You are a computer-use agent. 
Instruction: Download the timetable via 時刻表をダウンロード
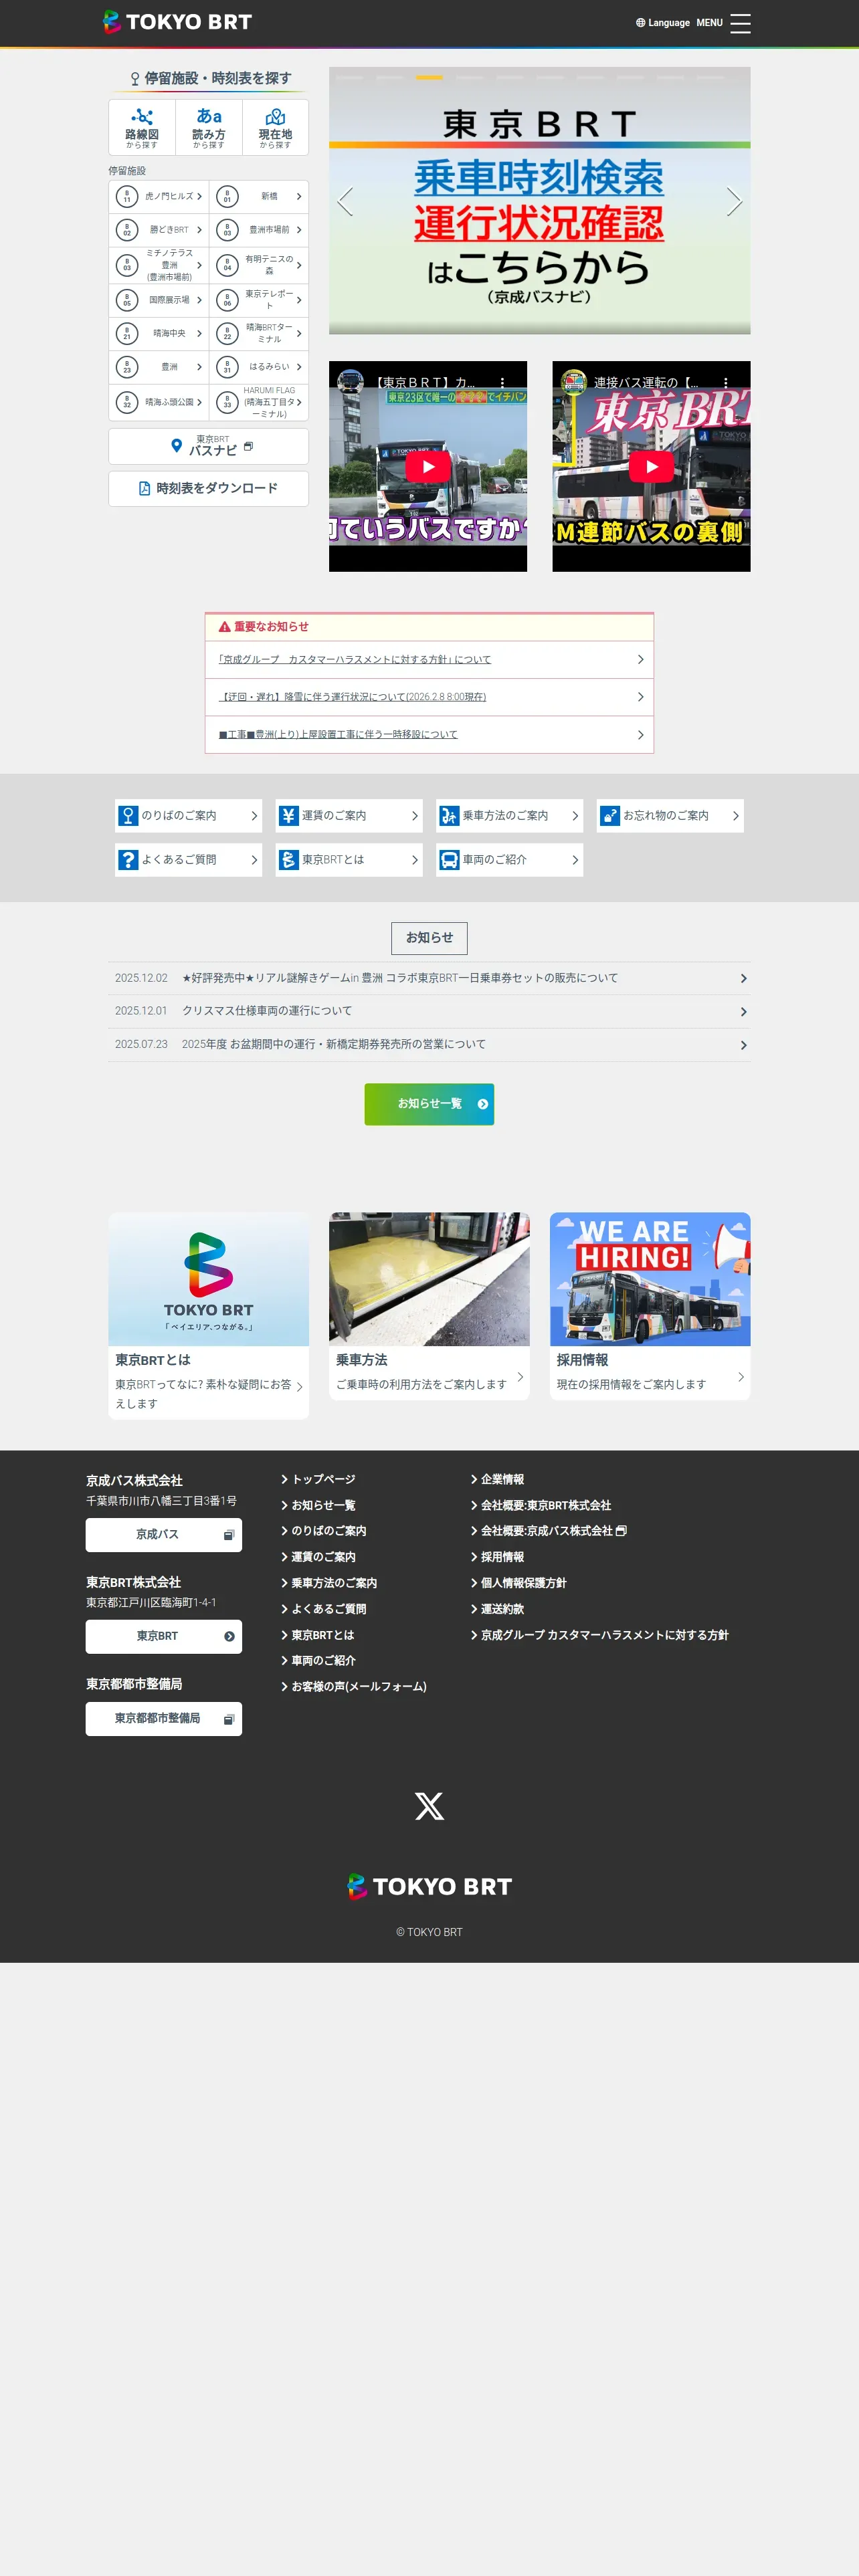[x=209, y=488]
